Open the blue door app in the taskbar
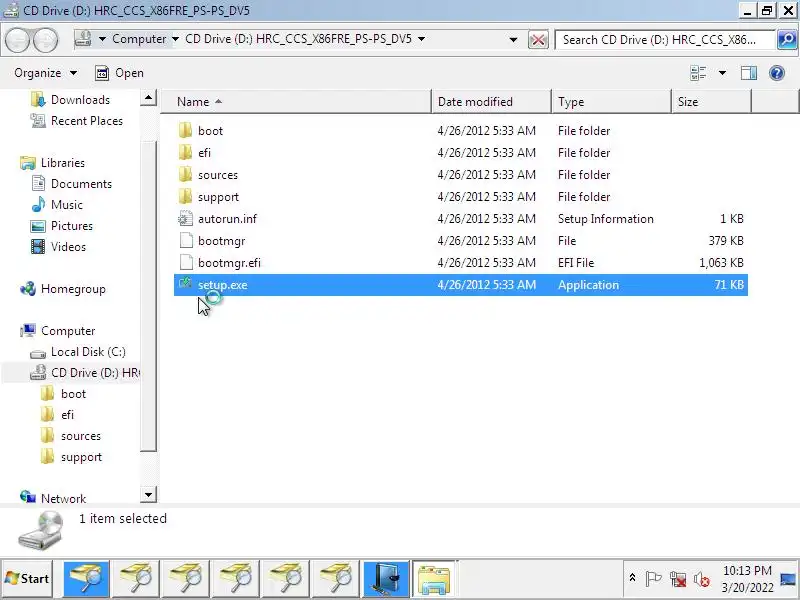The height and width of the screenshot is (600, 800). (x=386, y=579)
